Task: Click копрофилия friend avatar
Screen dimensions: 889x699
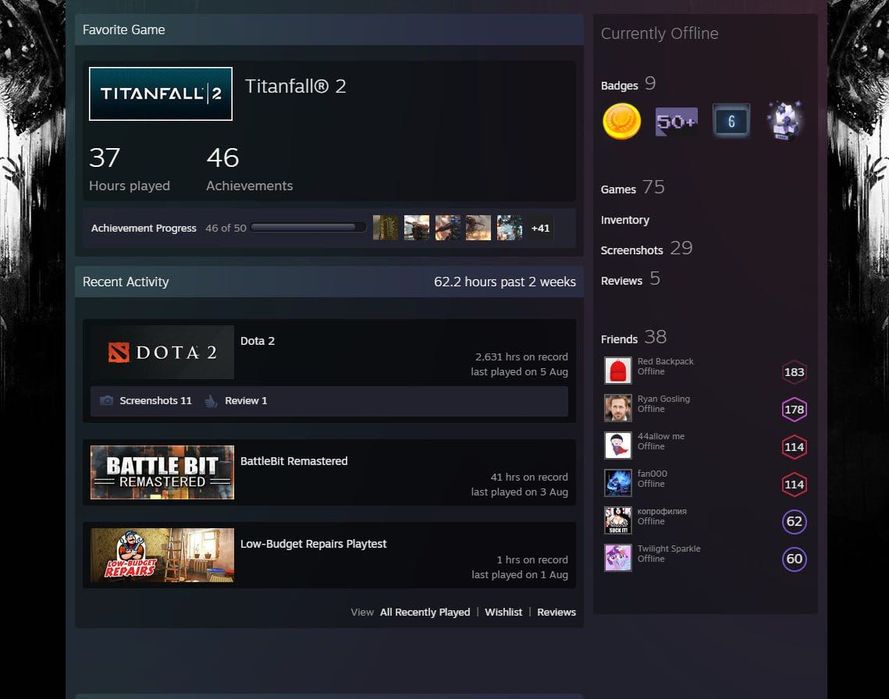Action: 617,520
